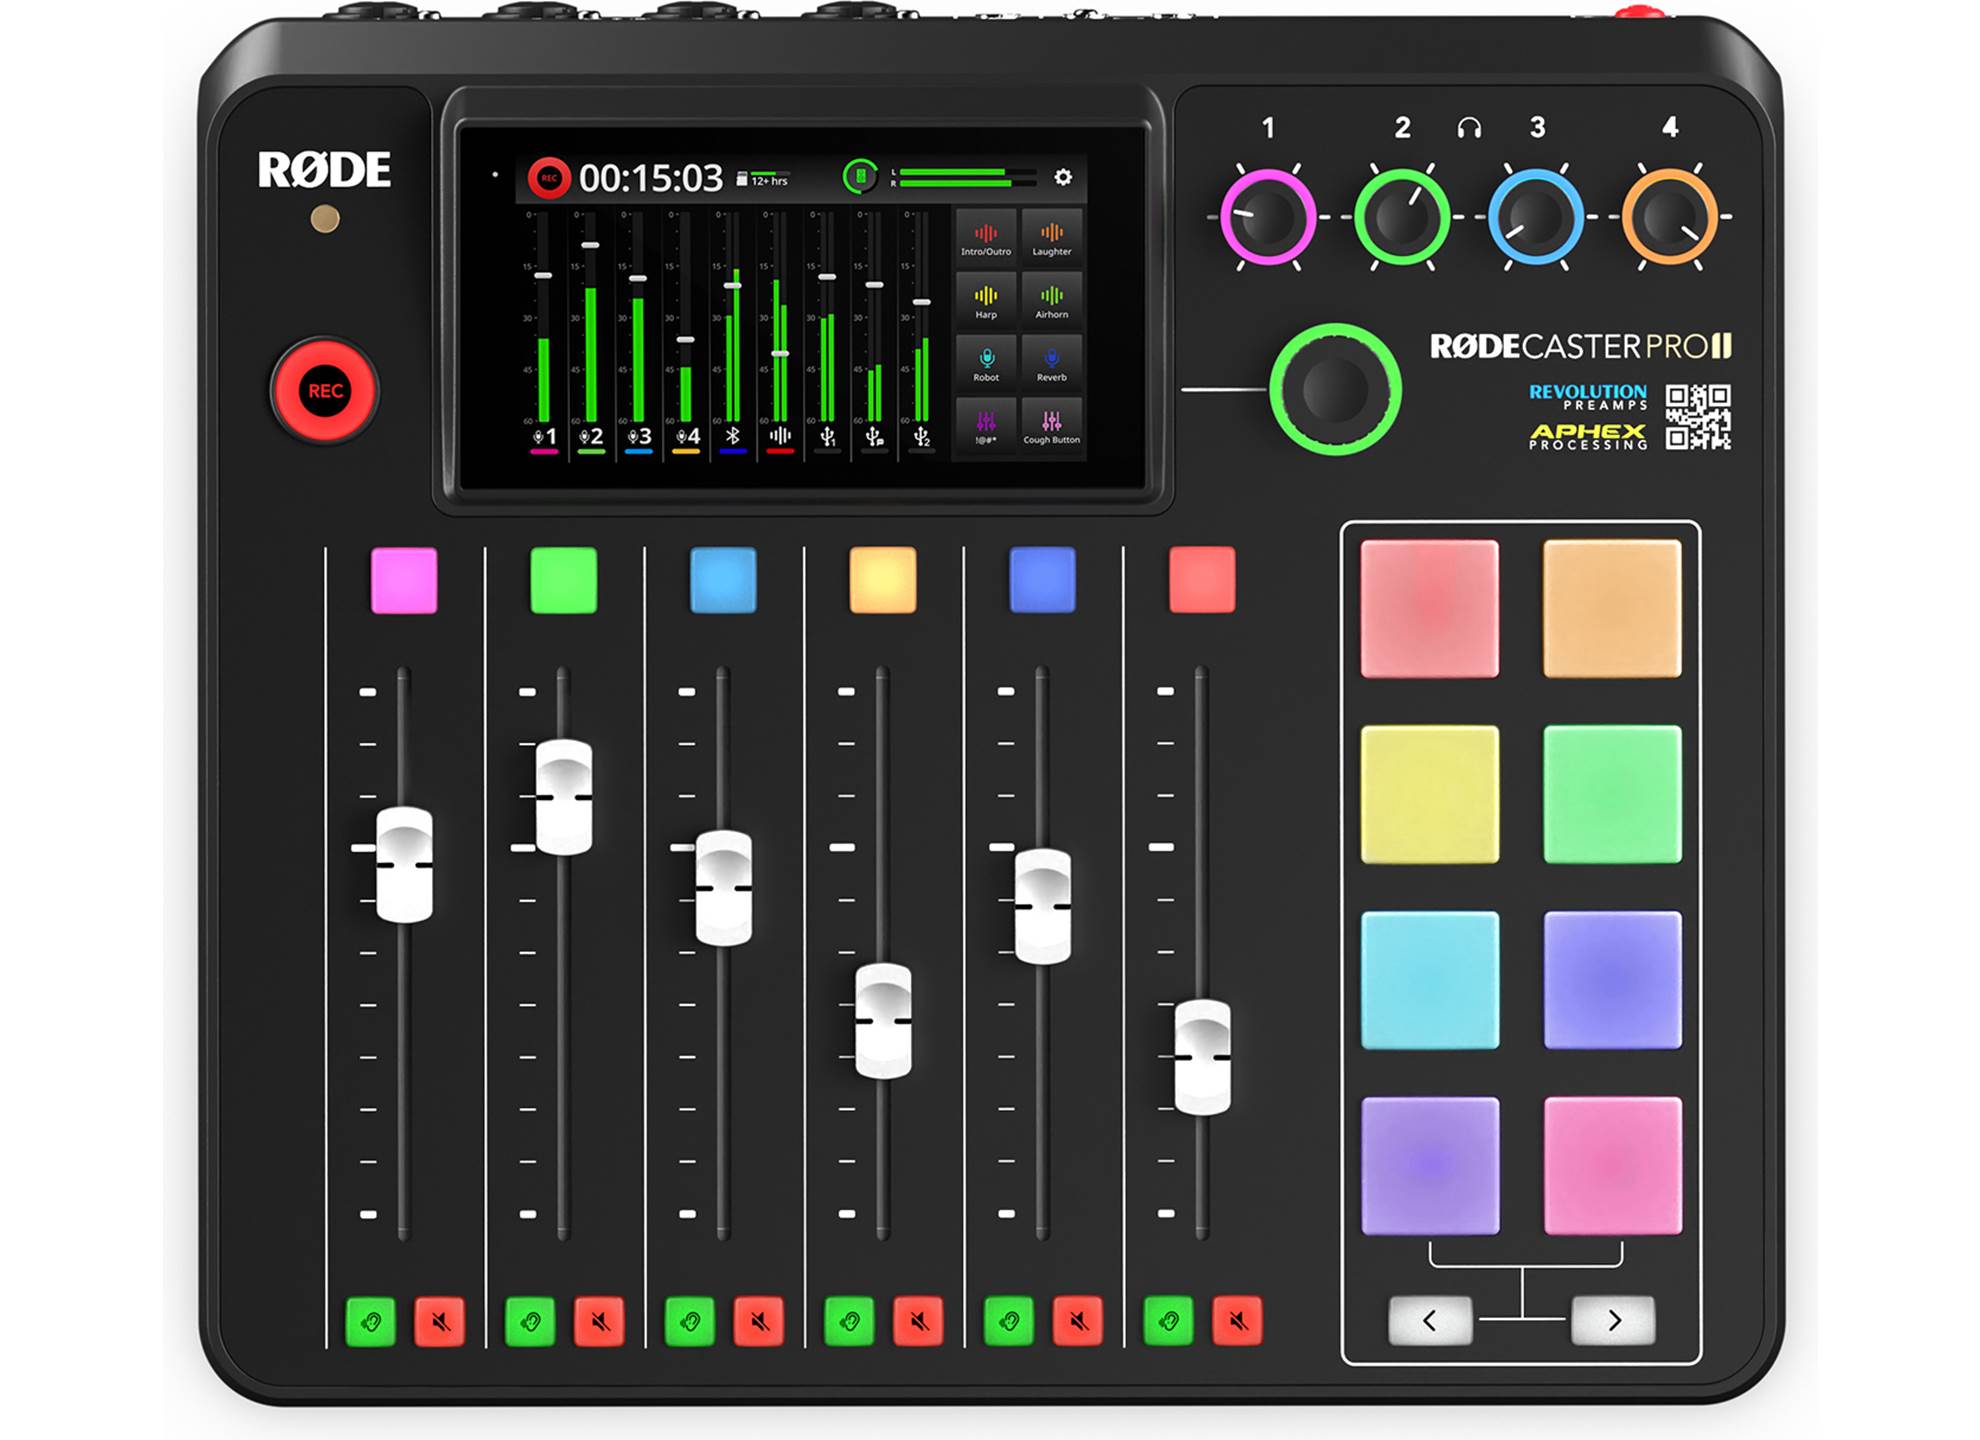This screenshot has height=1440, width=1980.
Task: Select the Bluetooth channel icon on touchscreen
Action: 733,436
